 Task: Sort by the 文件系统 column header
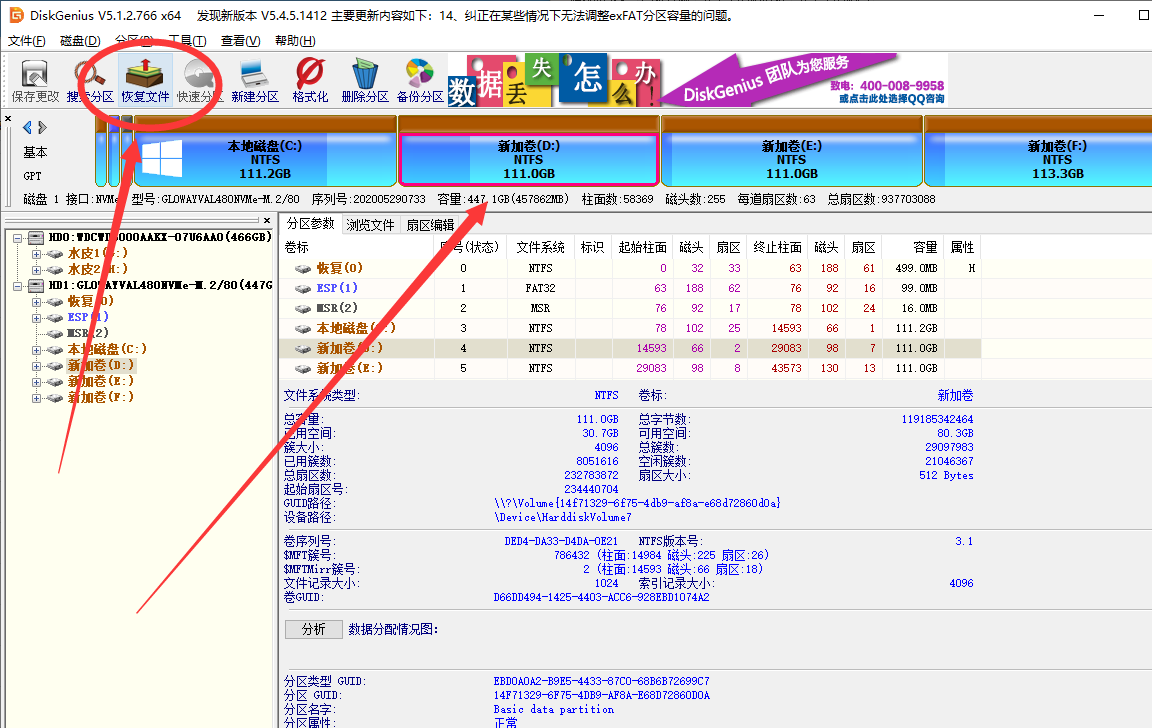pos(541,248)
